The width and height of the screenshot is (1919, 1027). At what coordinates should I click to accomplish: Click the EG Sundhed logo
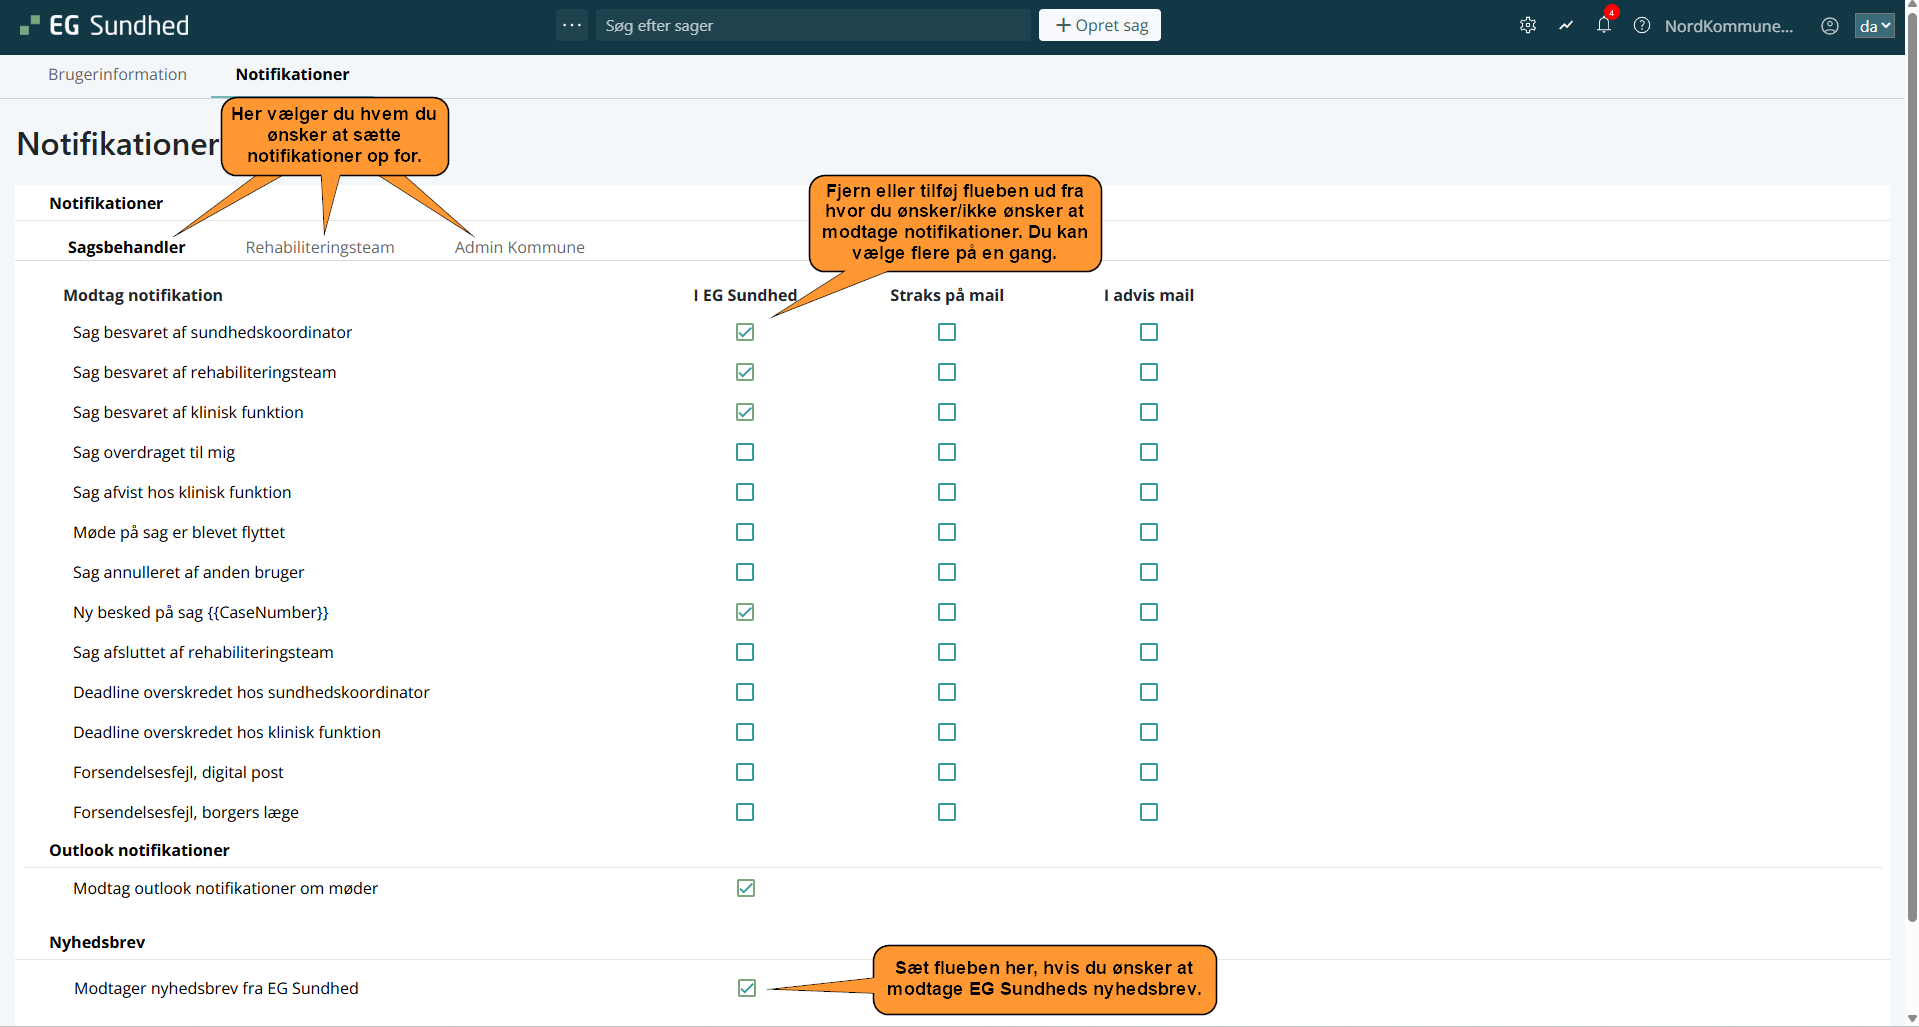point(105,26)
